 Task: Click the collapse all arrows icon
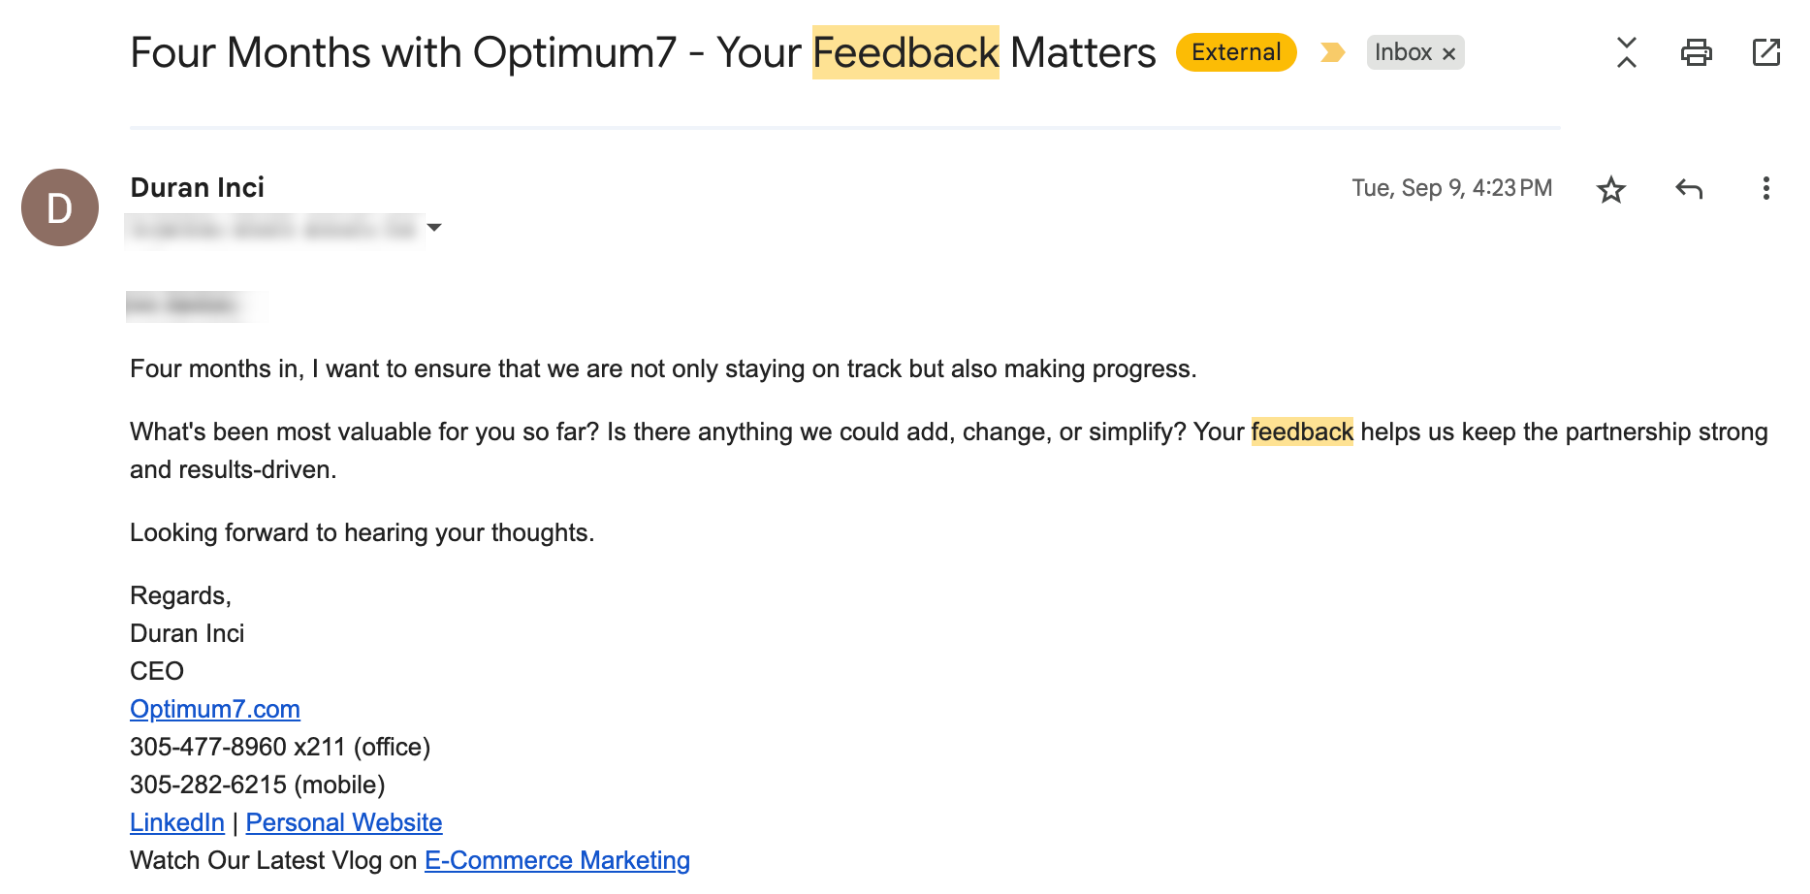(1626, 52)
